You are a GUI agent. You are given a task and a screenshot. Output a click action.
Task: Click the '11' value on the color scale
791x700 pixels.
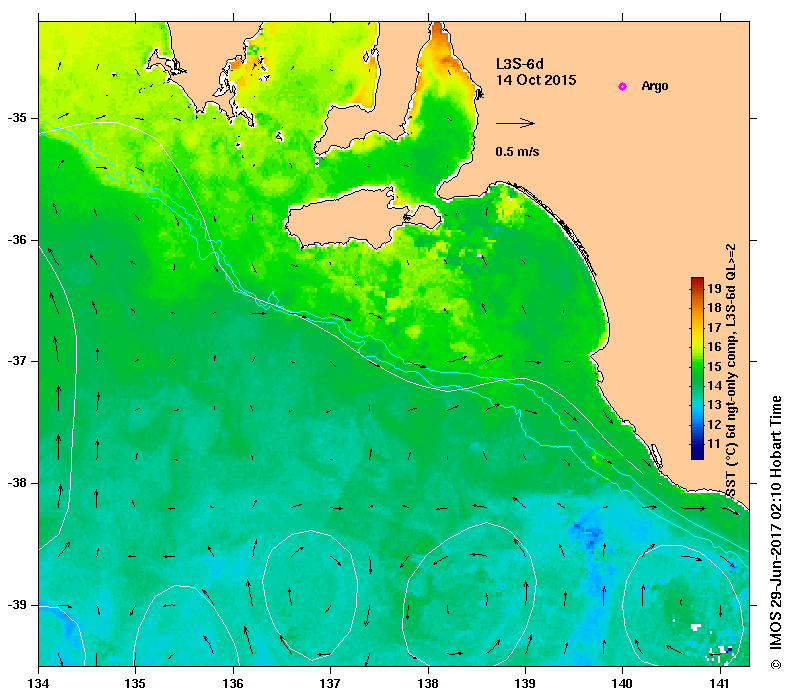tap(714, 443)
